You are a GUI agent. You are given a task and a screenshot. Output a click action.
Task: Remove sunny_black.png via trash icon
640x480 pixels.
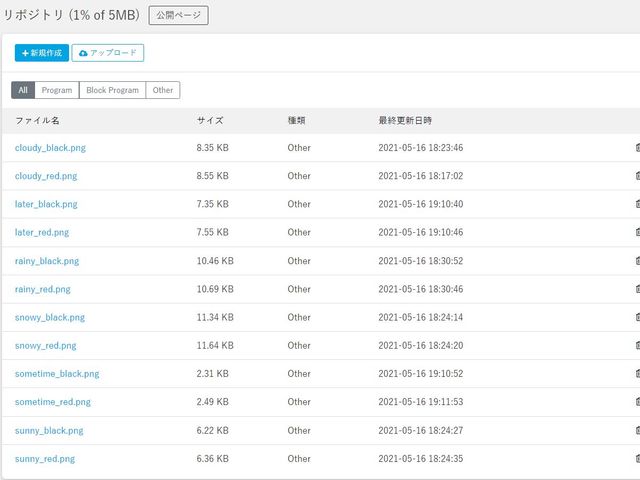click(637, 431)
